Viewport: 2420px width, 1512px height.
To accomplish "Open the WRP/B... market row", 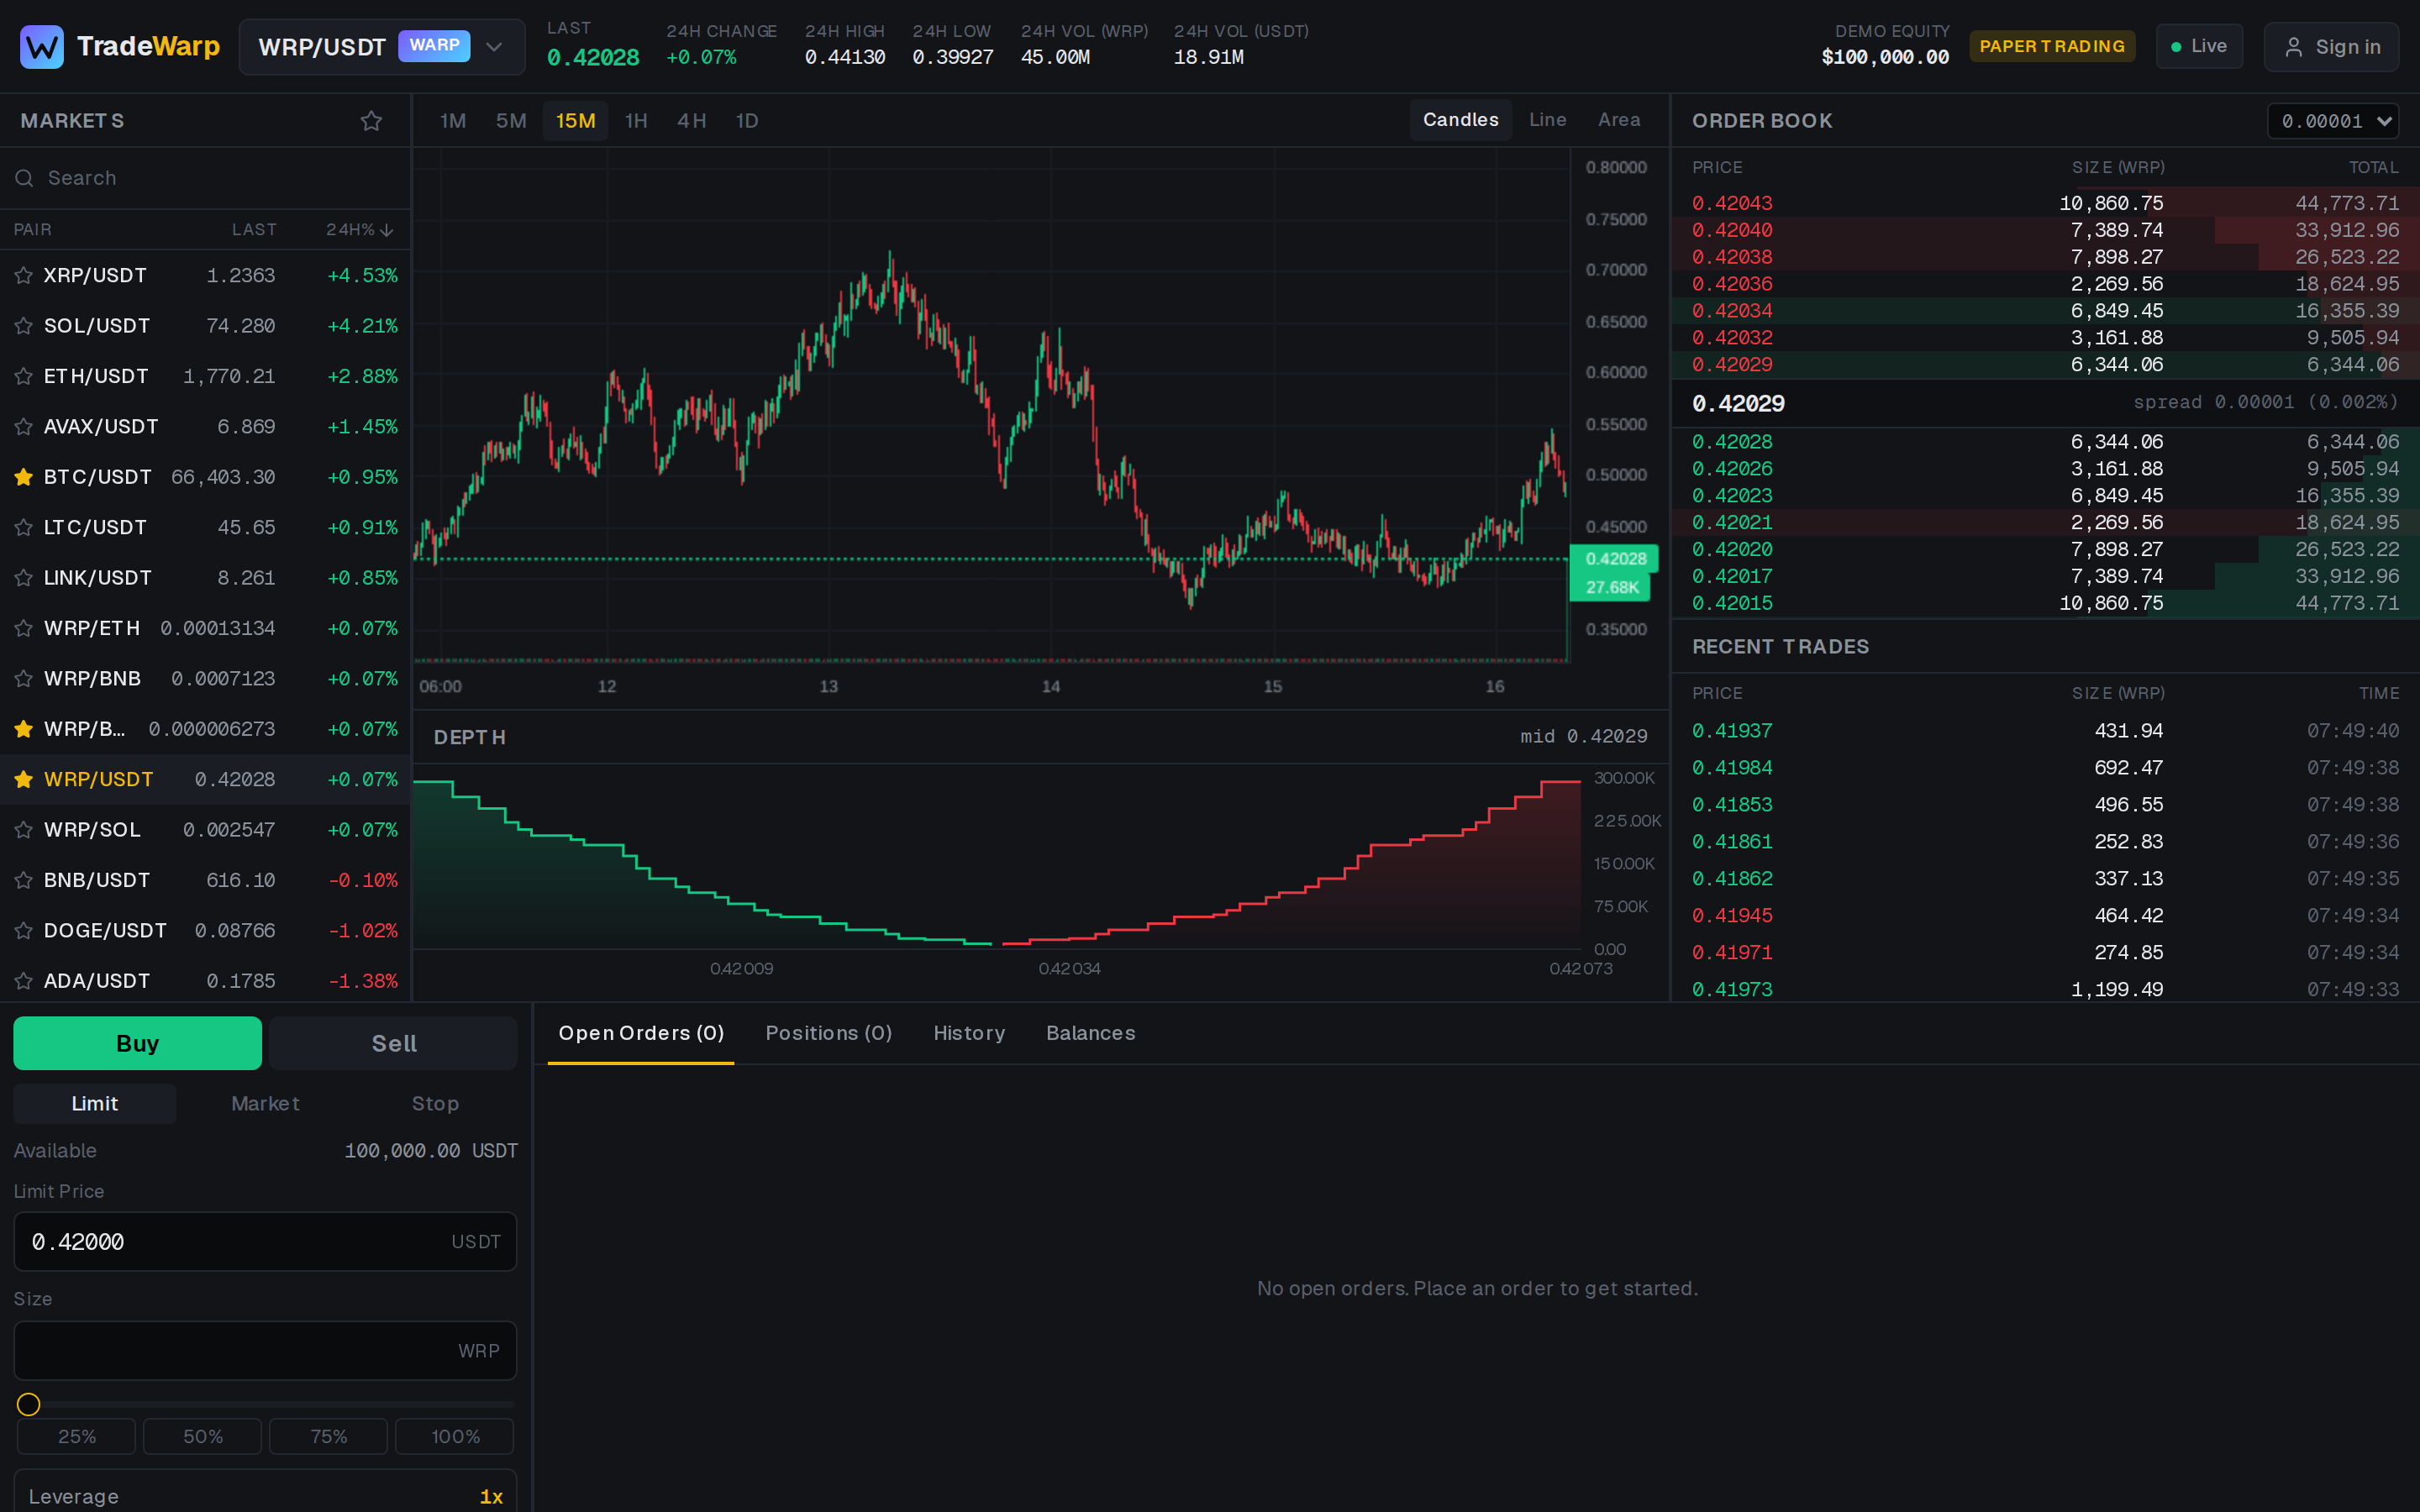I will [x=205, y=729].
